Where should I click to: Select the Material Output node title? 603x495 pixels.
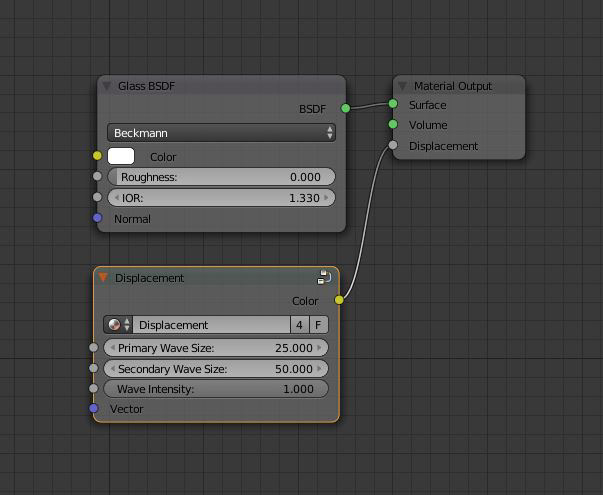[x=453, y=86]
